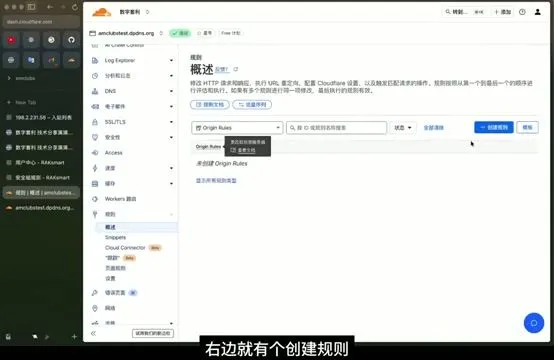Click the 全部清除 clear all link
Image resolution: width=554 pixels, height=360 pixels.
434,128
